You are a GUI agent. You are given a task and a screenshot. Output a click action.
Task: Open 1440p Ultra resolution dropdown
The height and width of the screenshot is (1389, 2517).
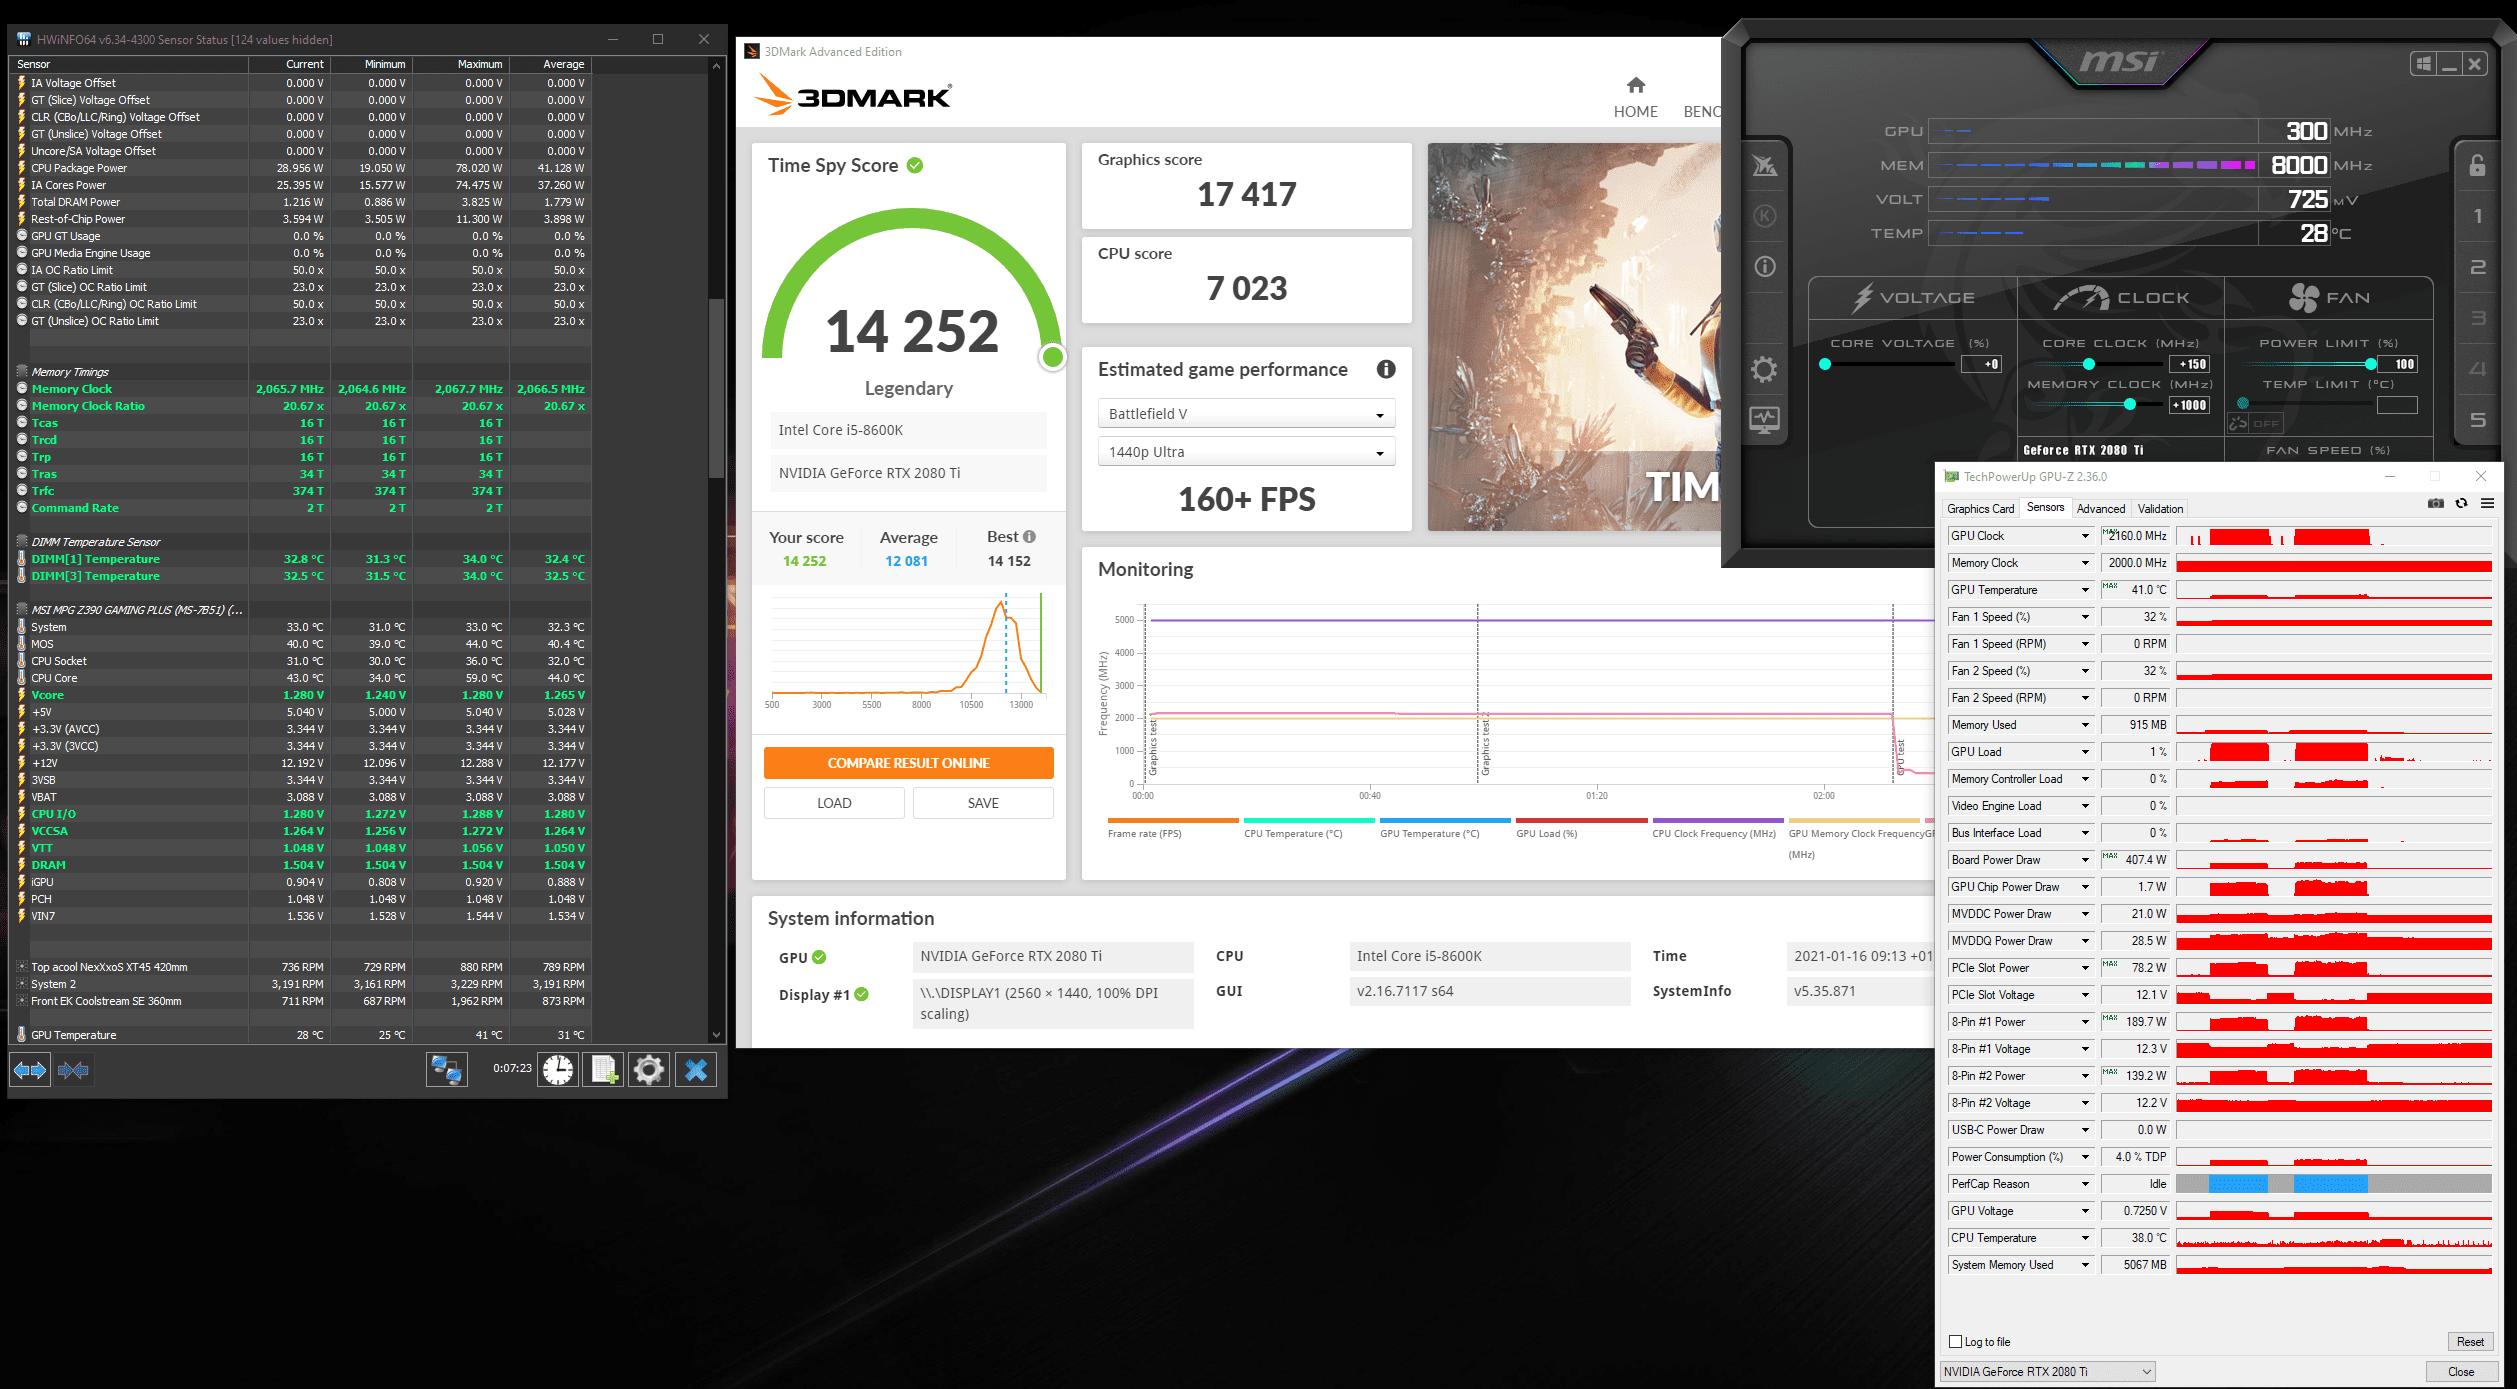[1246, 452]
